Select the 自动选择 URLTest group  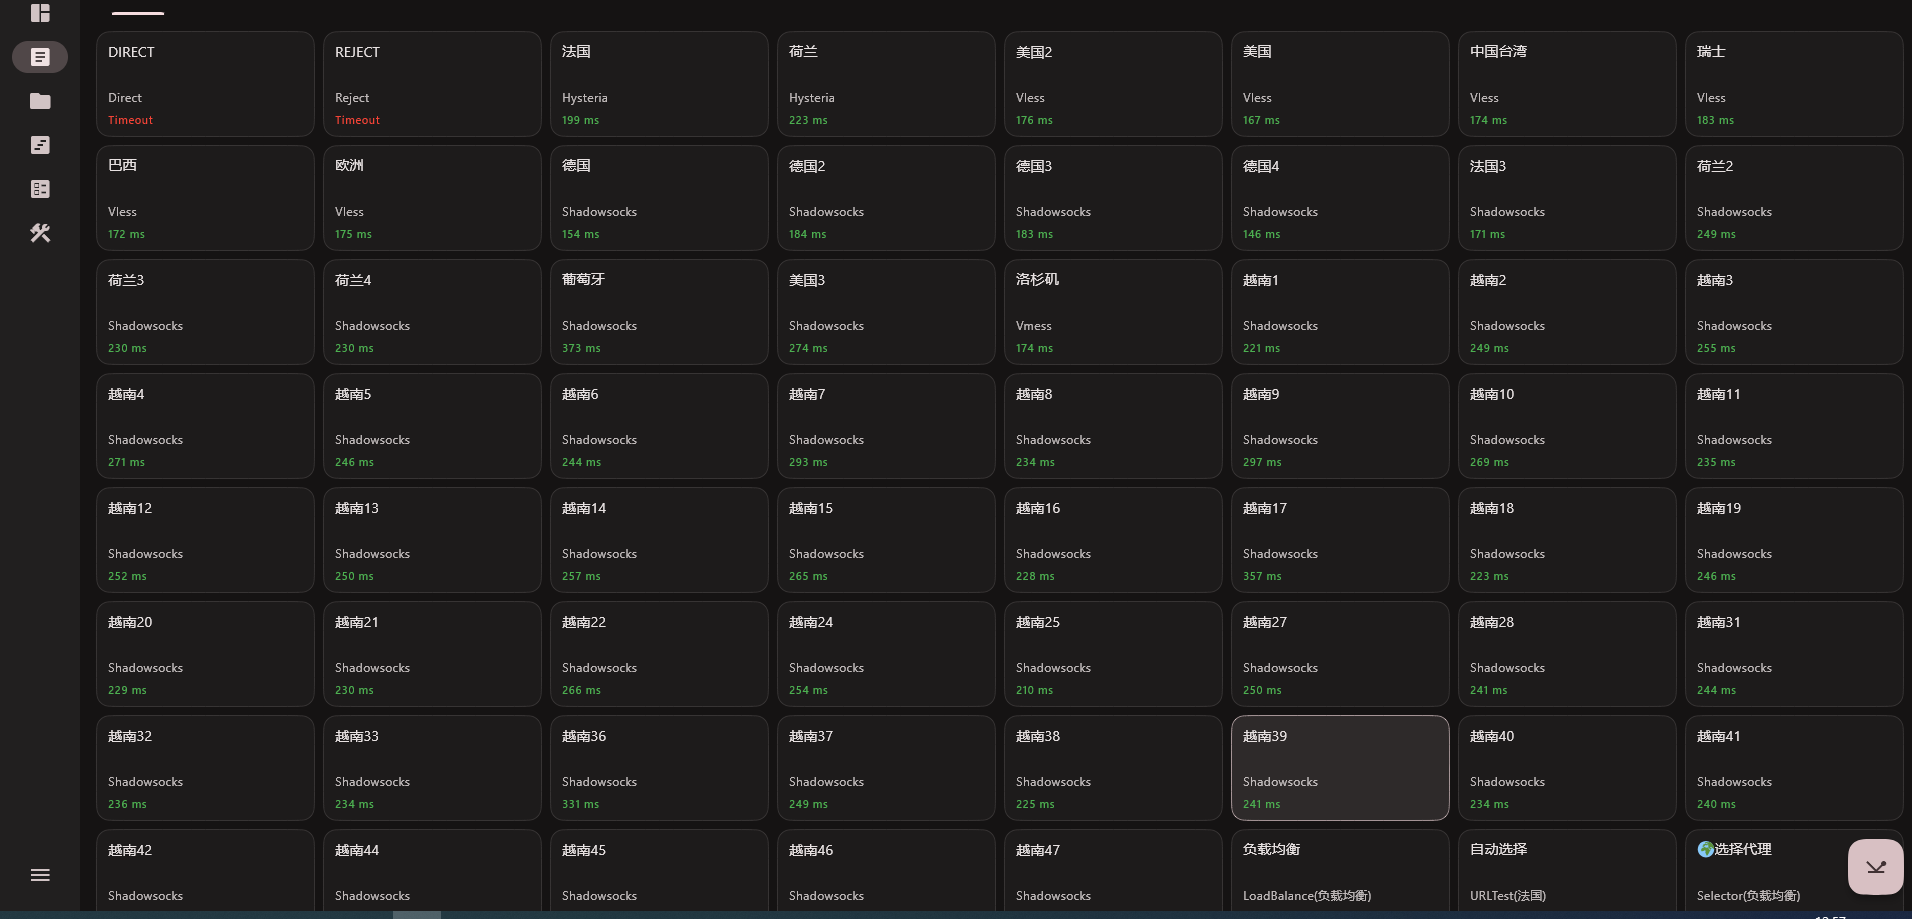[1567, 872]
